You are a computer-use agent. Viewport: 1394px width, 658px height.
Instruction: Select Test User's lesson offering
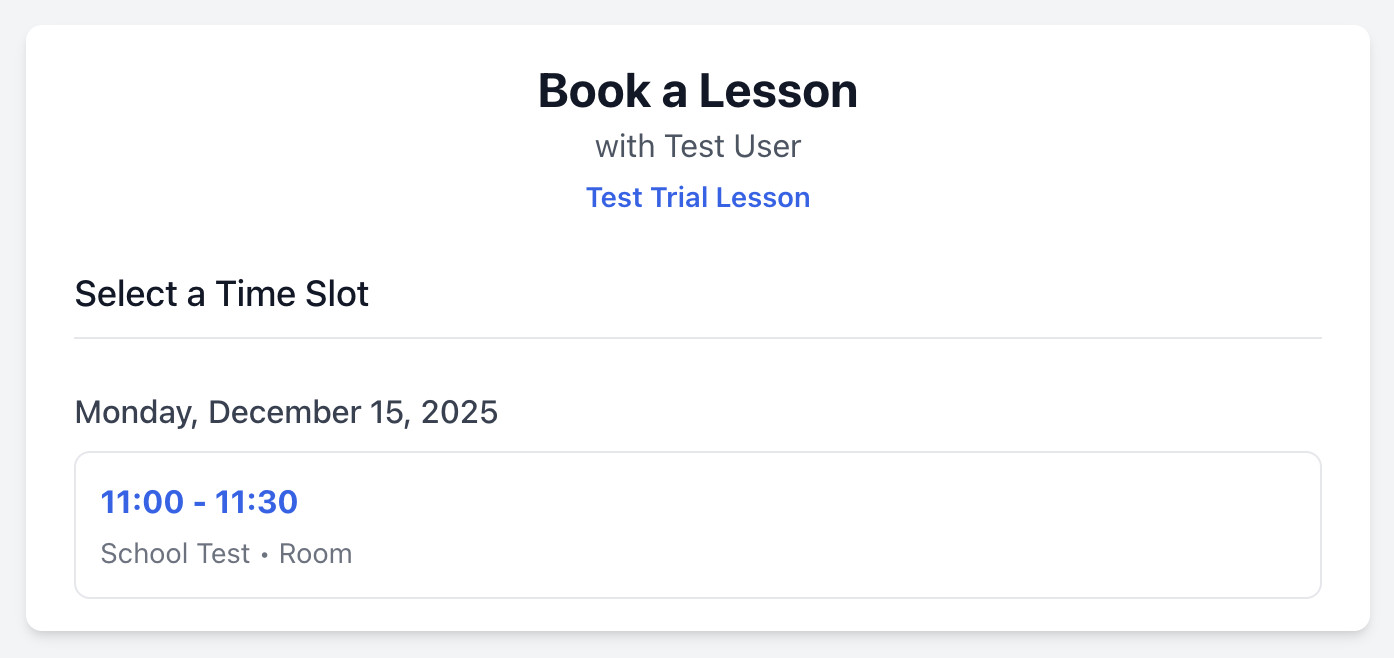698,197
